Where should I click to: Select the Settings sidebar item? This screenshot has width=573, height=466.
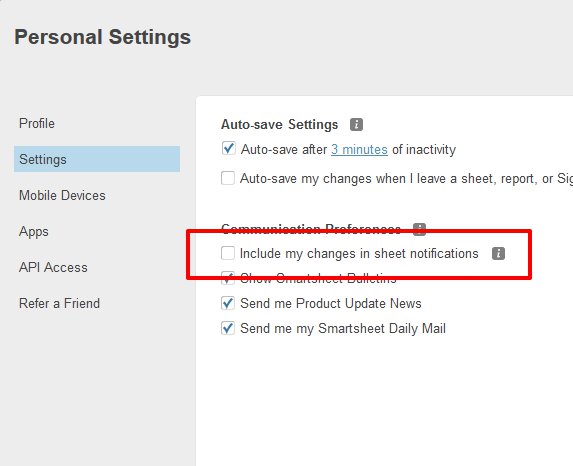coord(97,159)
